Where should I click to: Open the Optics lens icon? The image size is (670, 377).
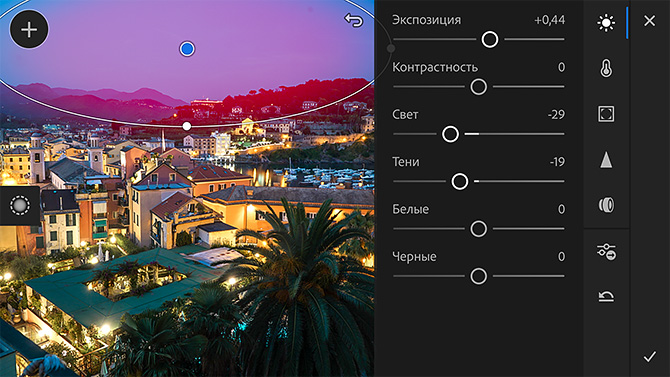[x=606, y=205]
